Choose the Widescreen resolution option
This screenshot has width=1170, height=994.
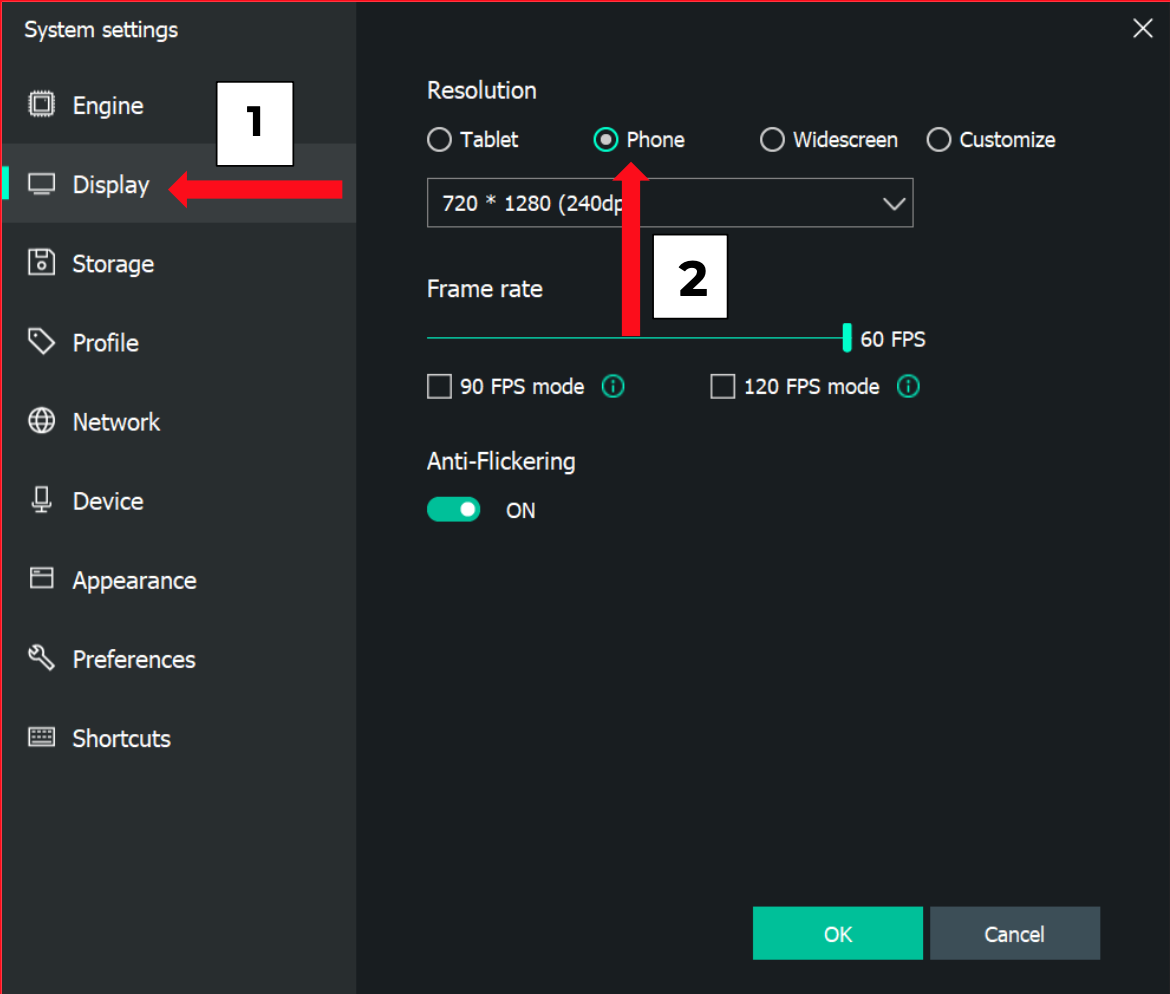coord(772,140)
